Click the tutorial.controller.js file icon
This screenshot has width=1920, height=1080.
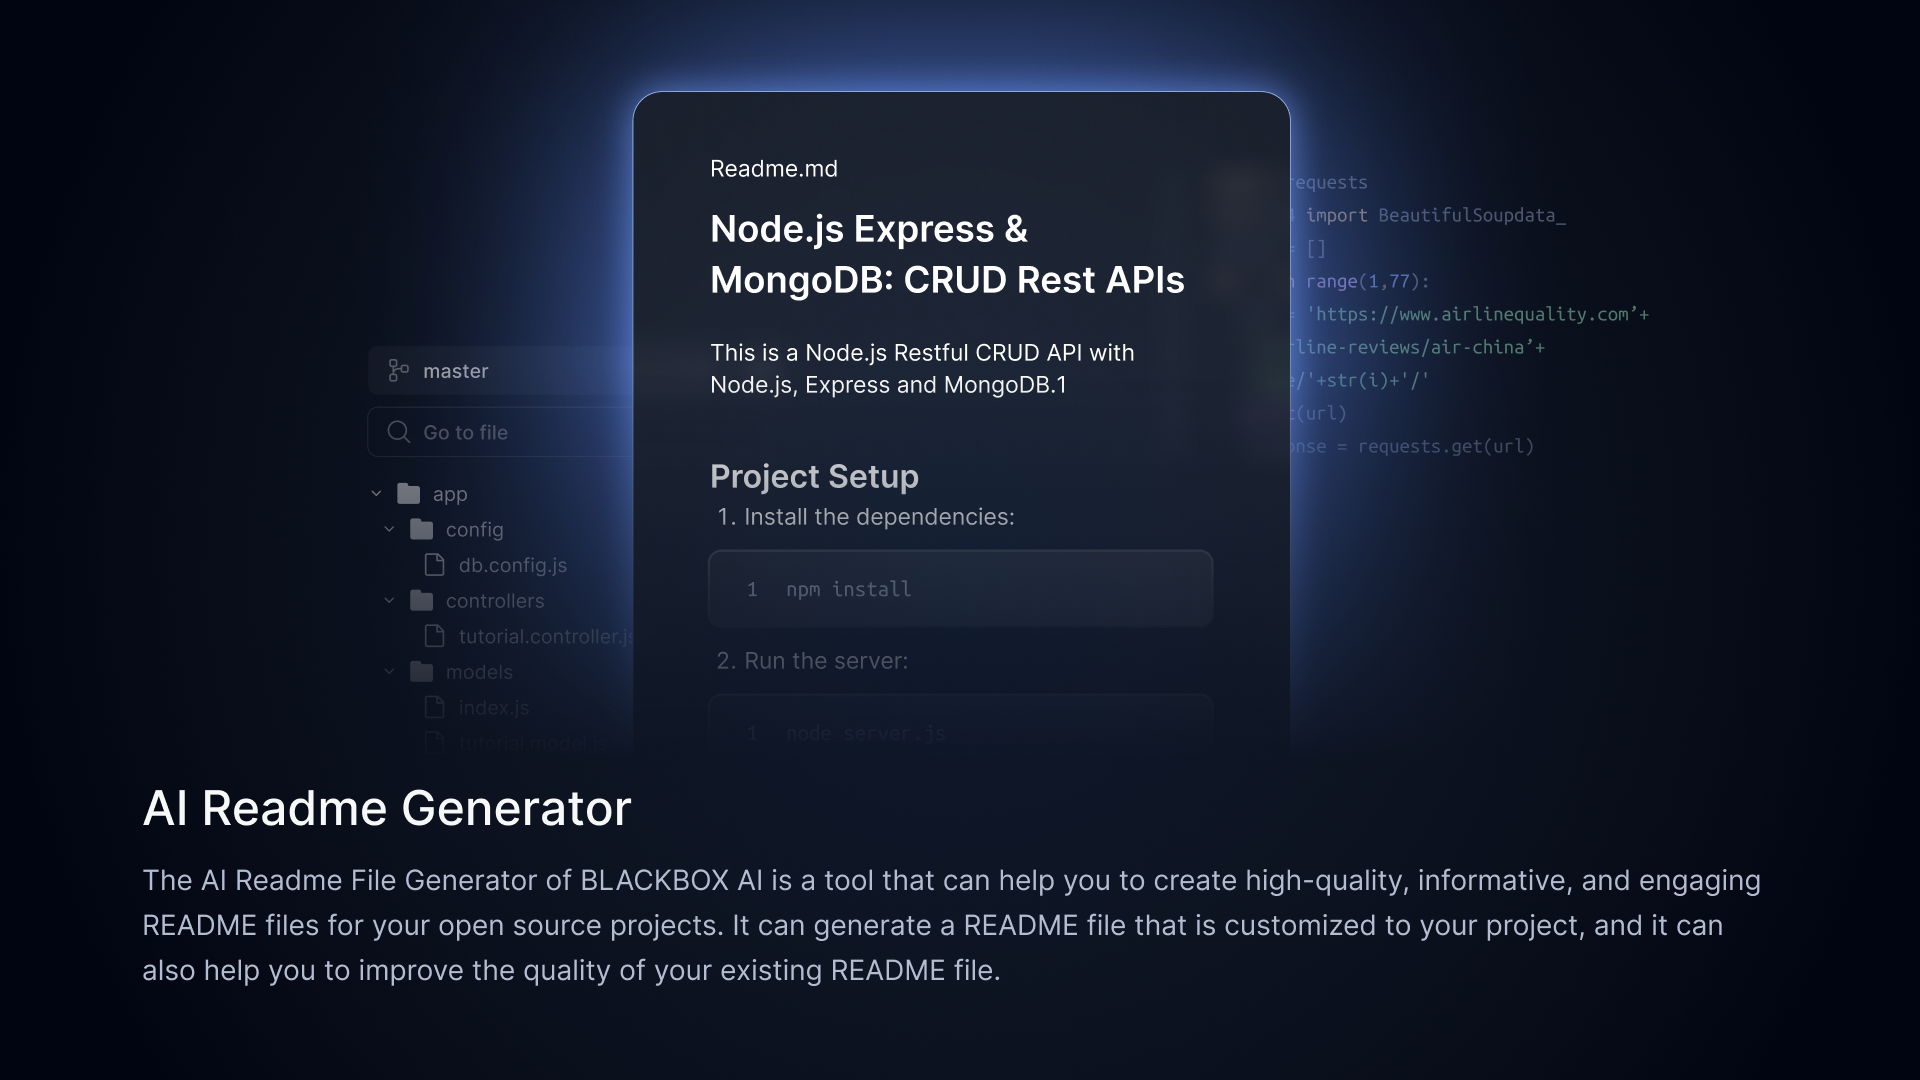tap(435, 636)
